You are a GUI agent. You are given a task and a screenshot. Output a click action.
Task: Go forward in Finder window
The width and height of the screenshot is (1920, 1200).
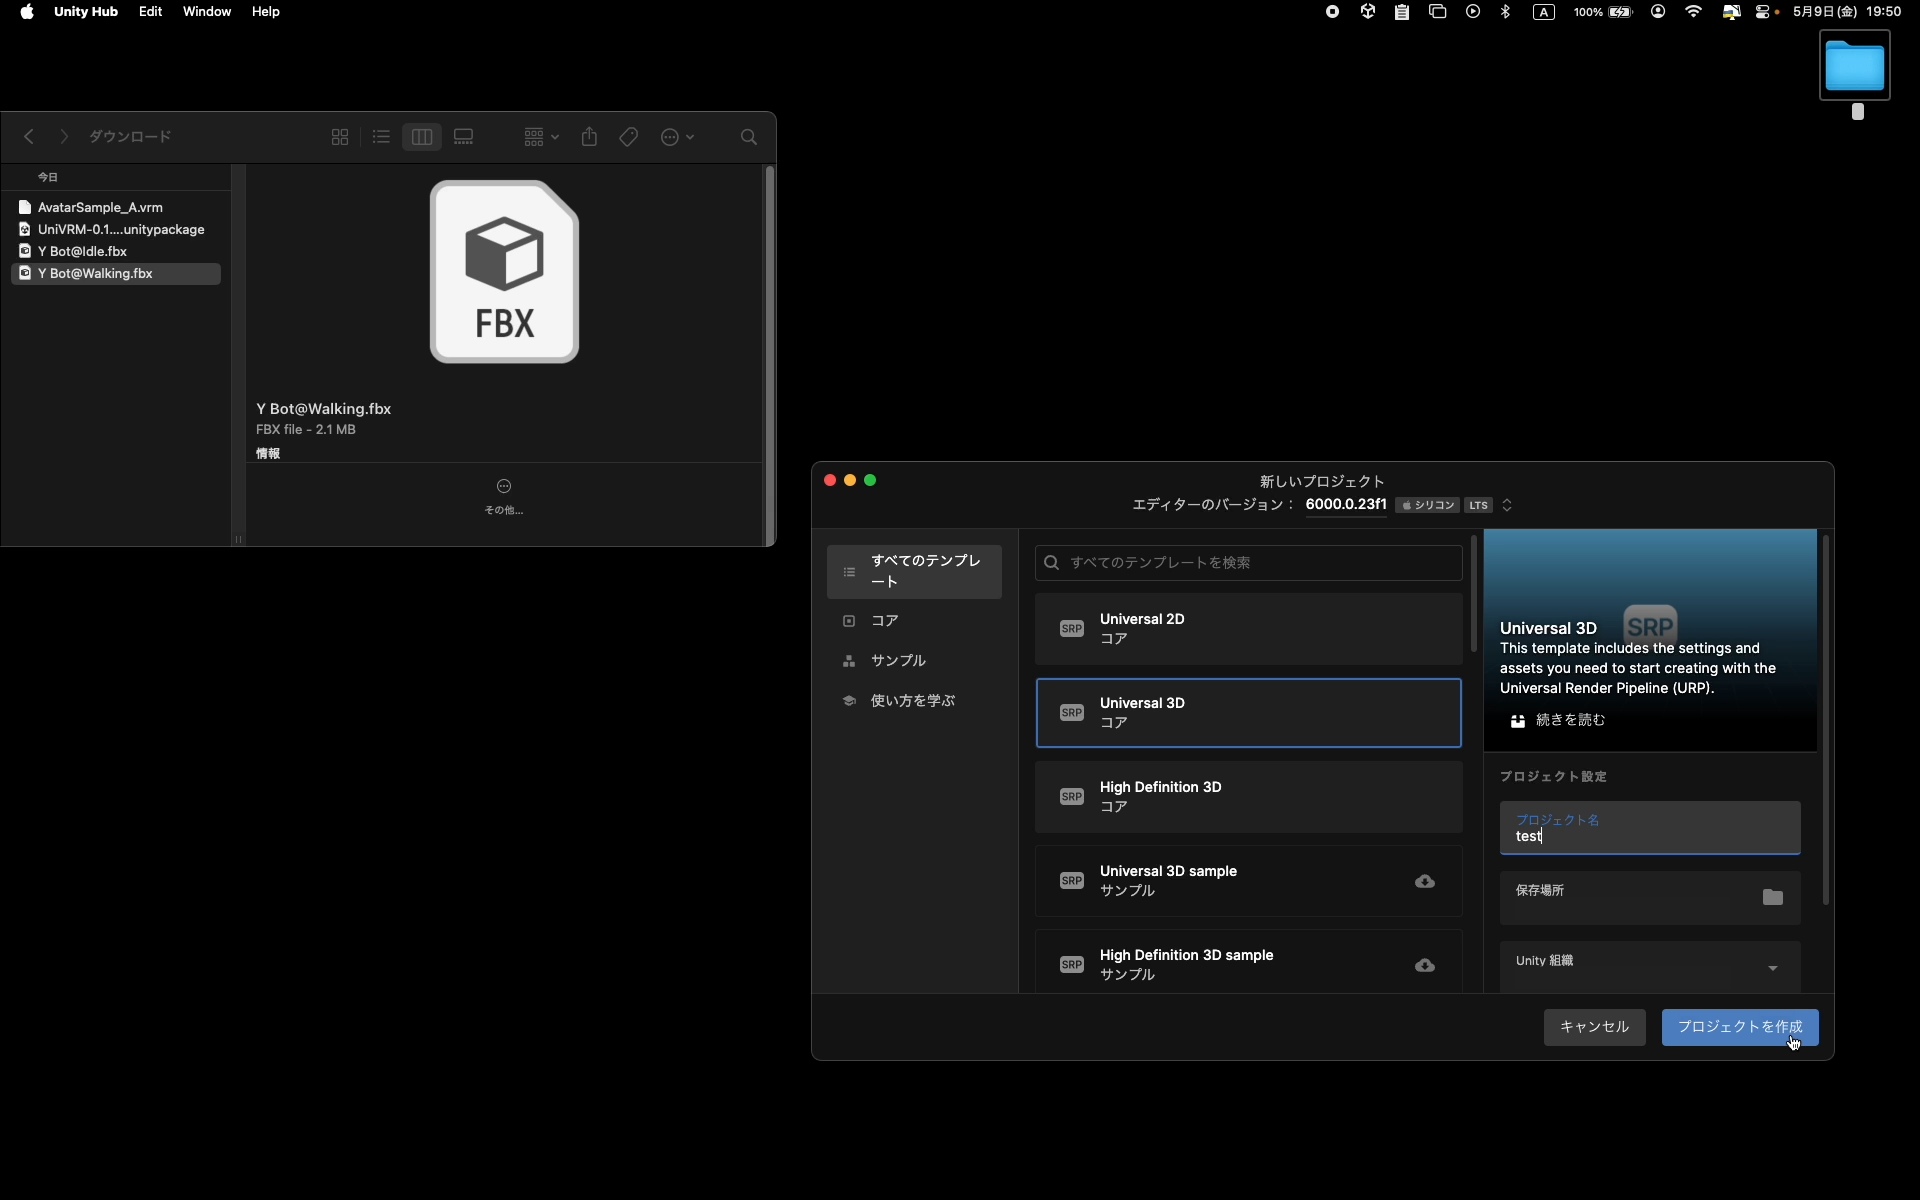[64, 137]
